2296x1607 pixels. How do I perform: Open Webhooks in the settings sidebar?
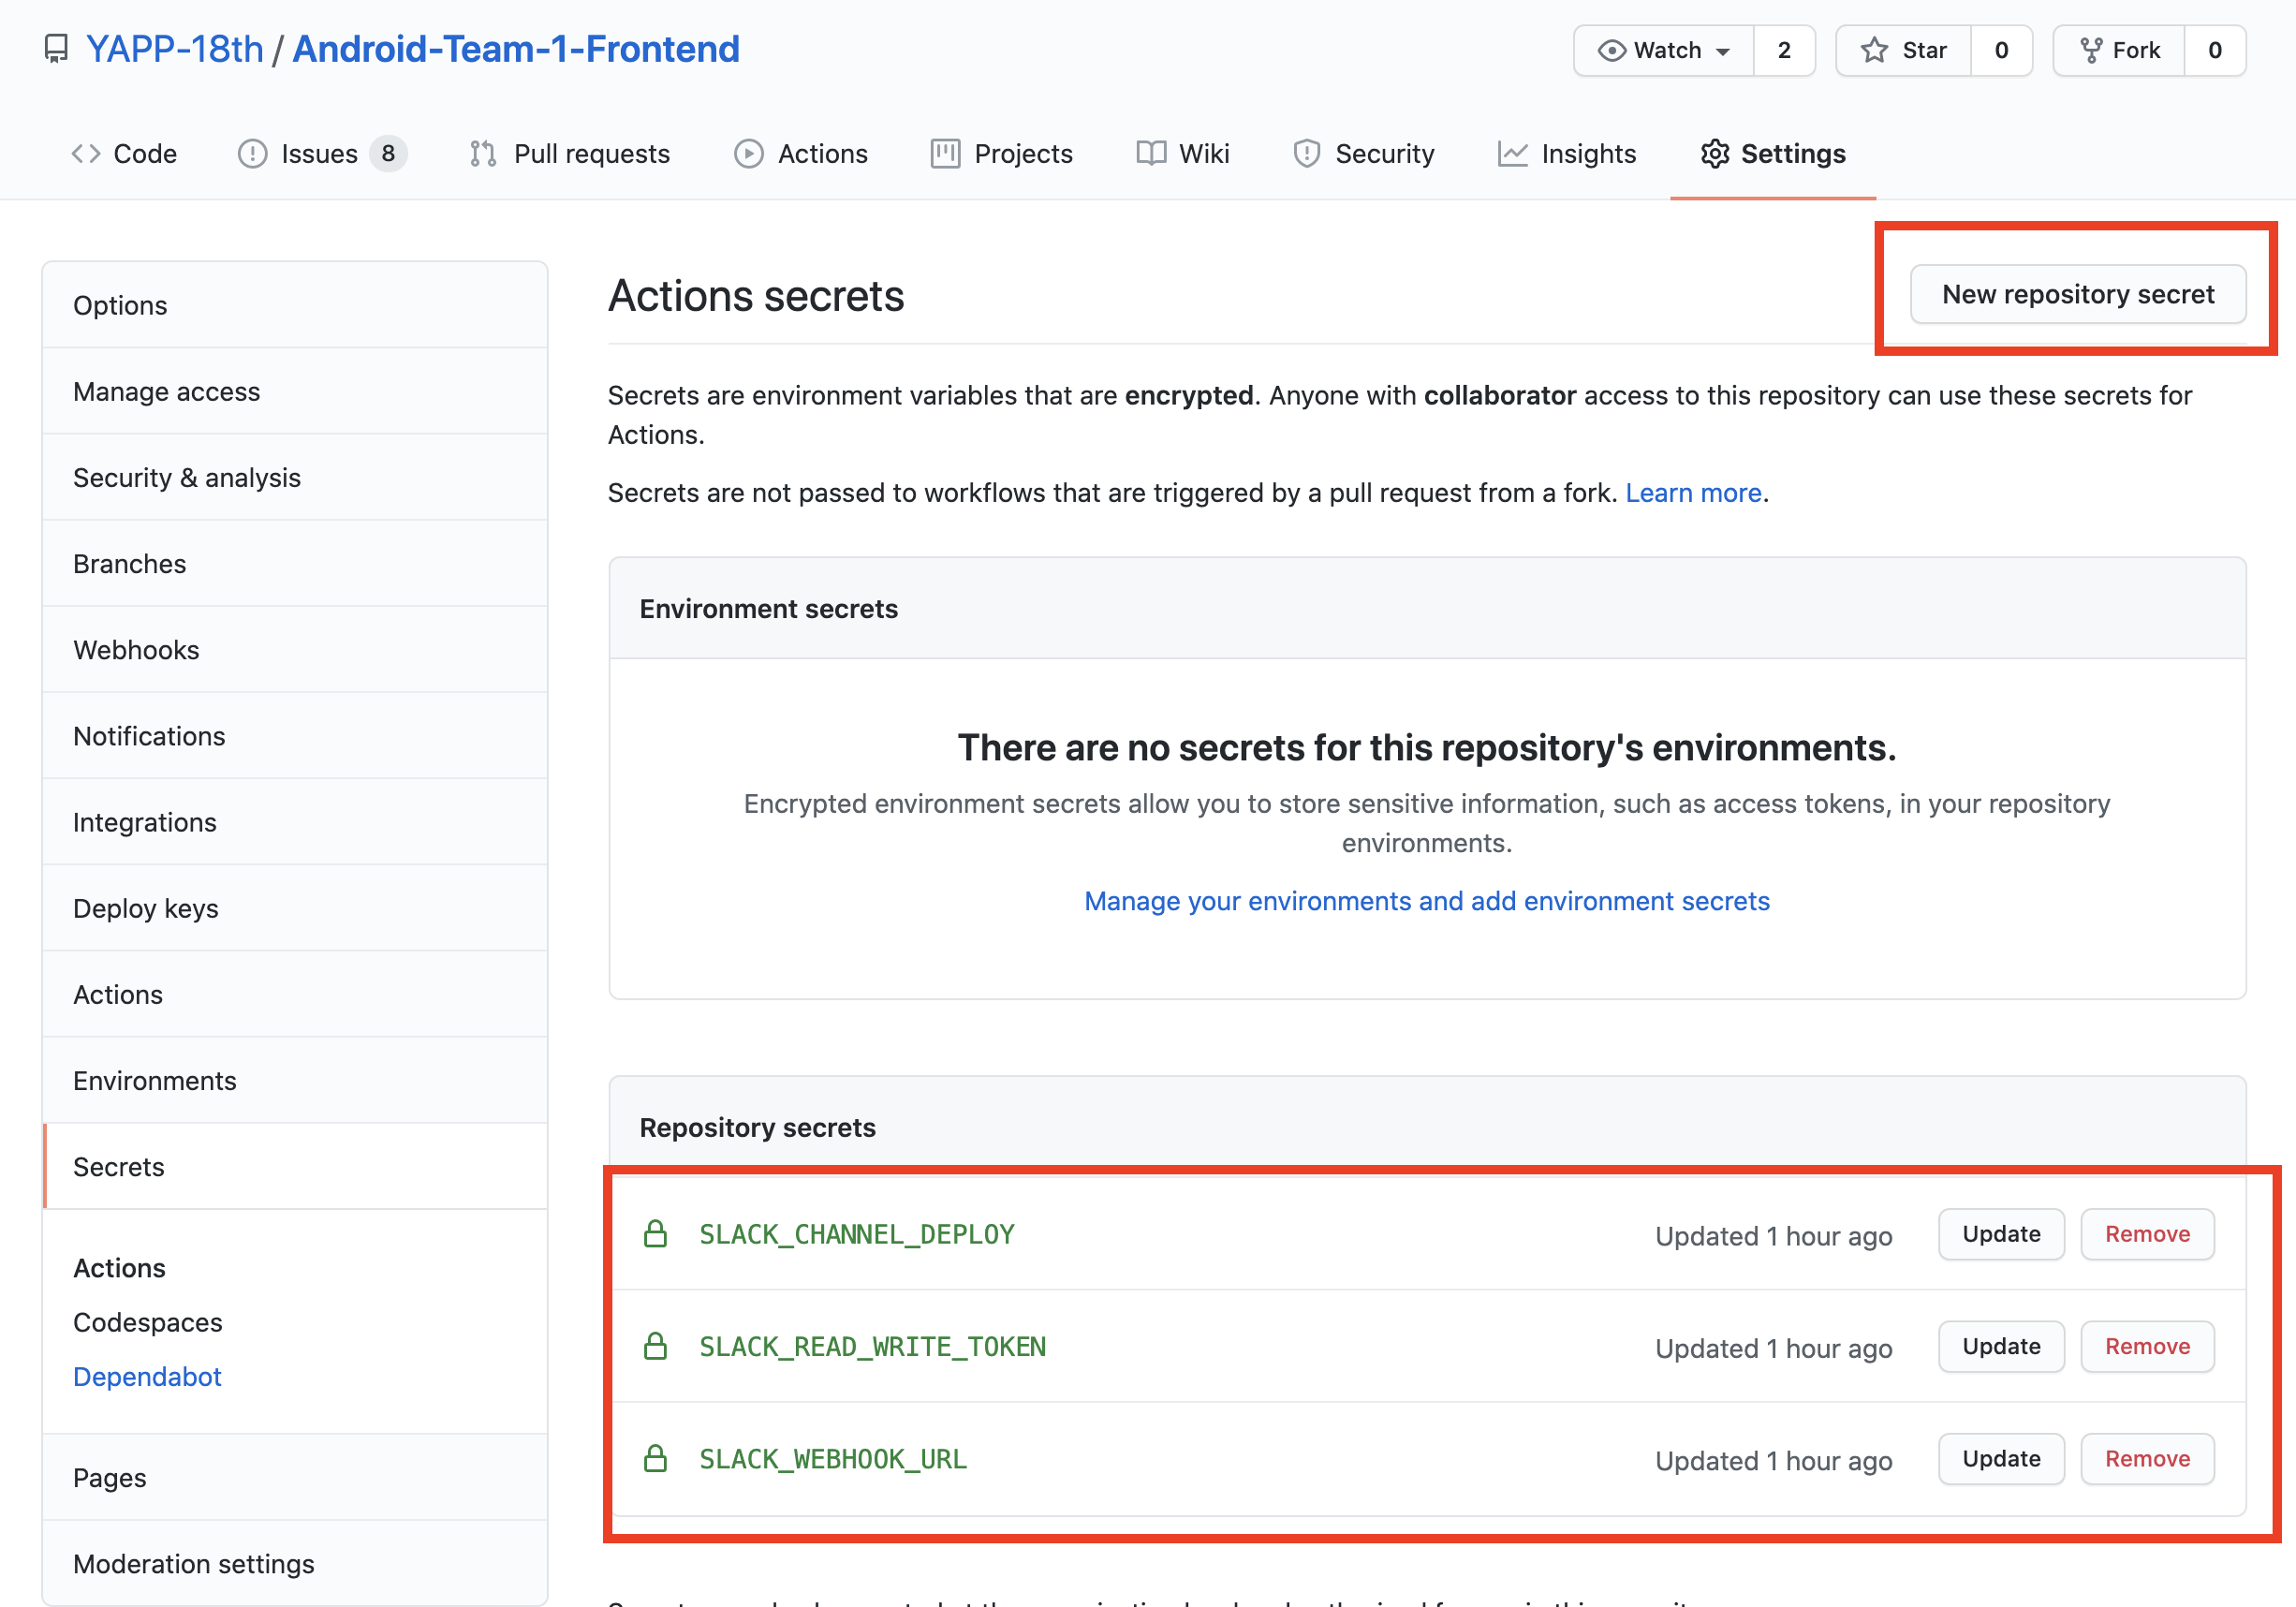pyautogui.click(x=136, y=650)
